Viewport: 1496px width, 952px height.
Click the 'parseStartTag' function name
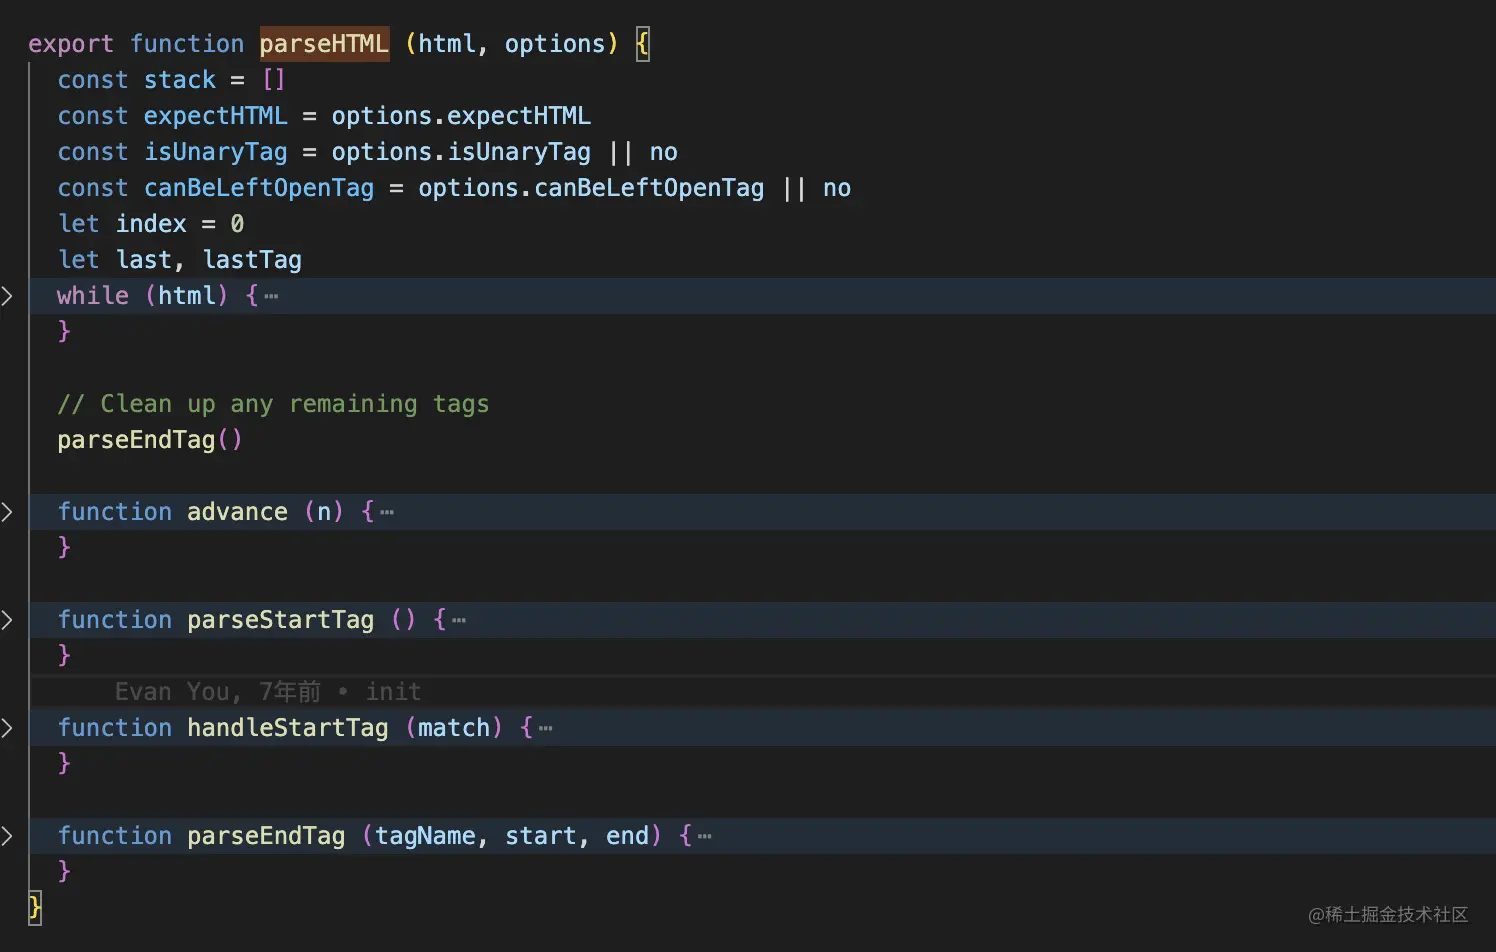click(x=281, y=620)
